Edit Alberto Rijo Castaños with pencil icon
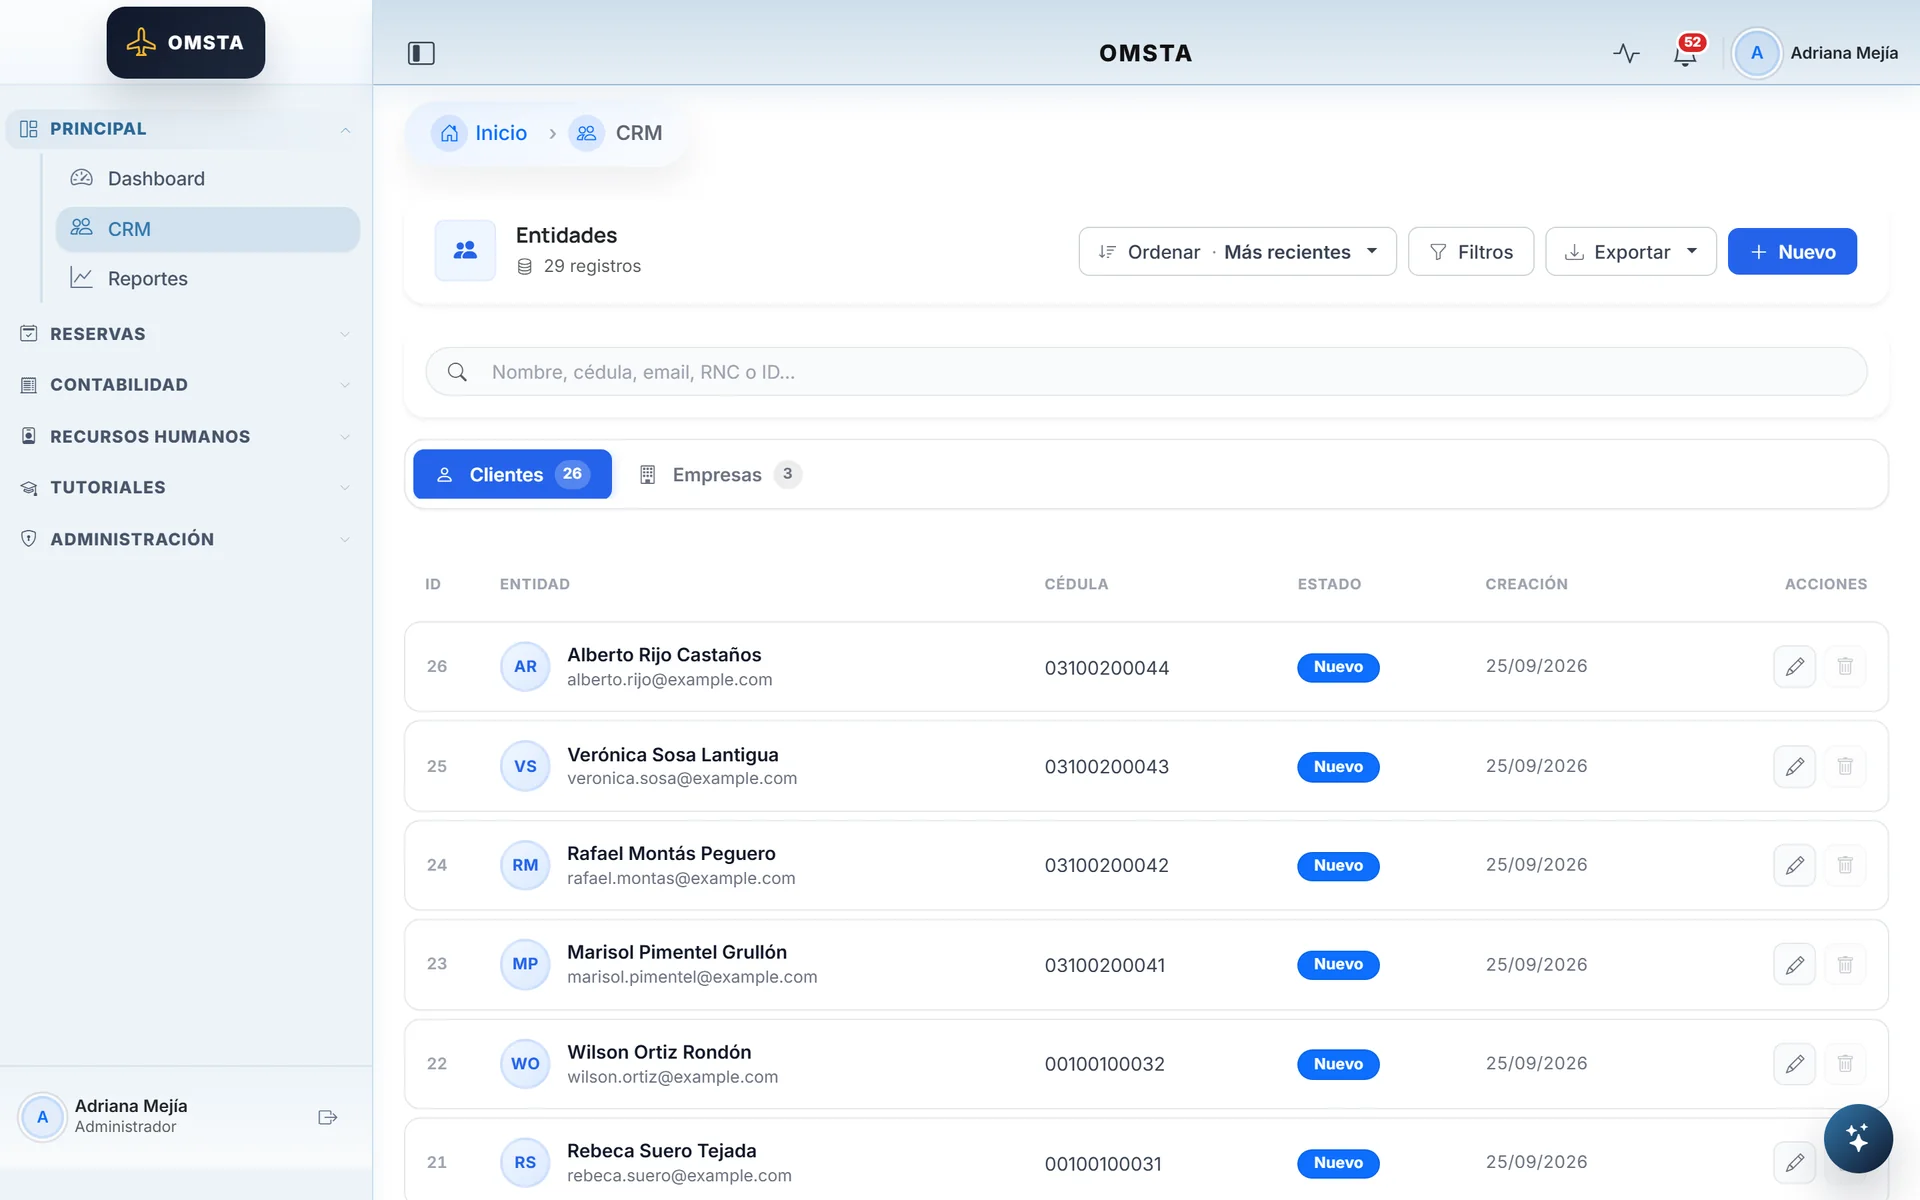The width and height of the screenshot is (1920, 1200). pyautogui.click(x=1794, y=666)
